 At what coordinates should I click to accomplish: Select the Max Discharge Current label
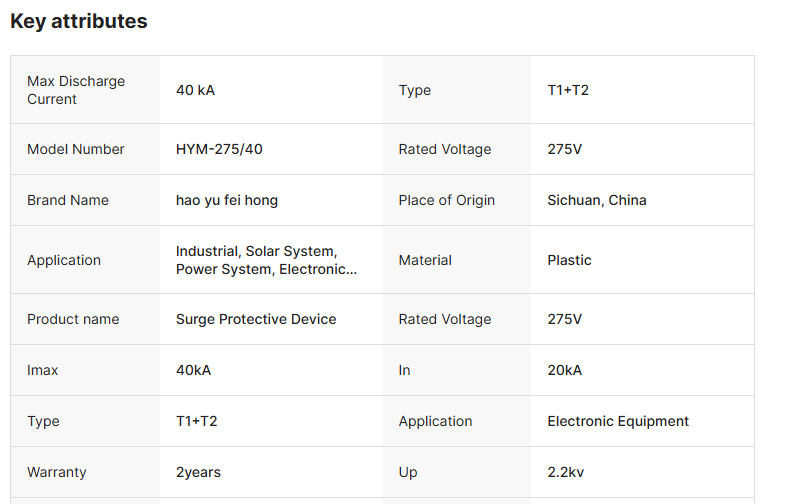pyautogui.click(x=76, y=90)
